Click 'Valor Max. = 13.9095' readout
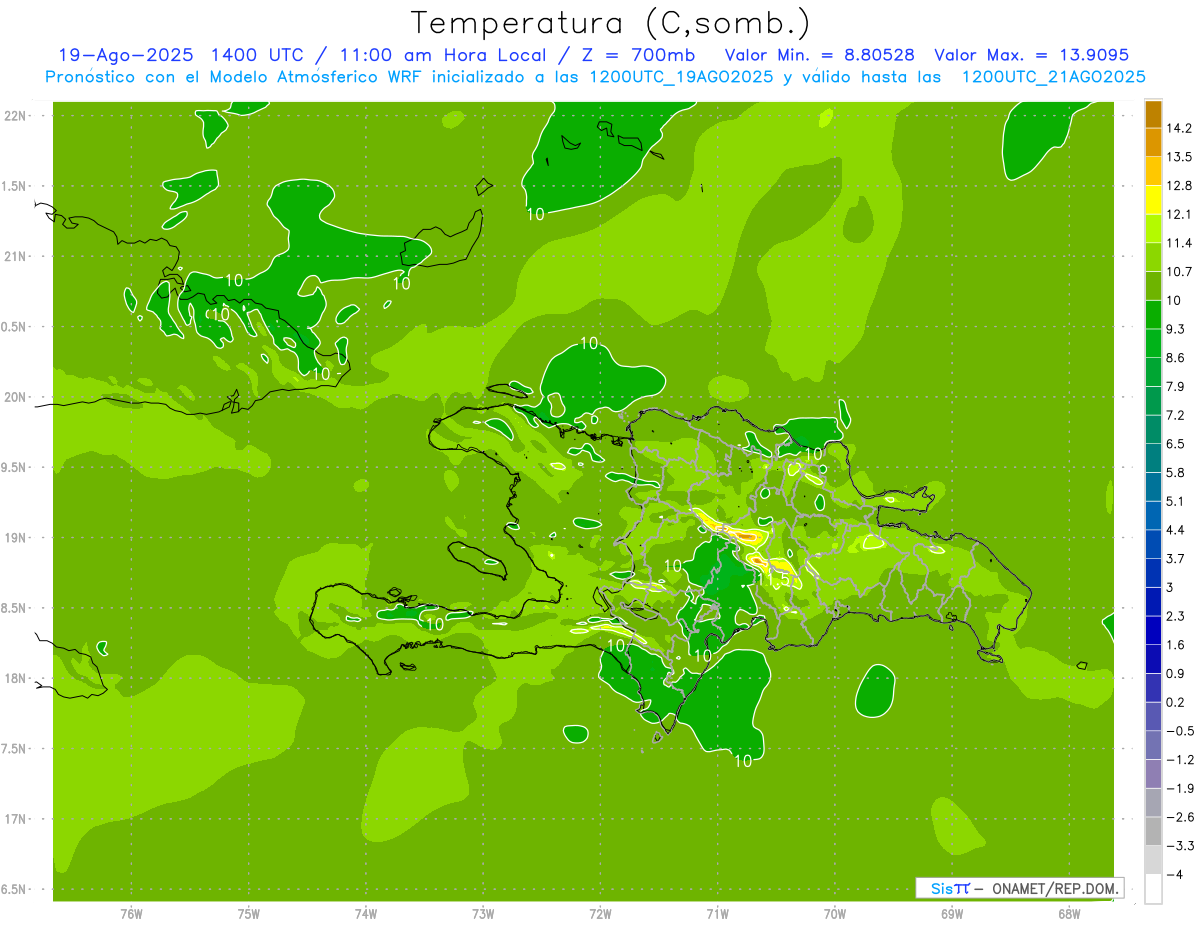The height and width of the screenshot is (927, 1200). point(1031,55)
